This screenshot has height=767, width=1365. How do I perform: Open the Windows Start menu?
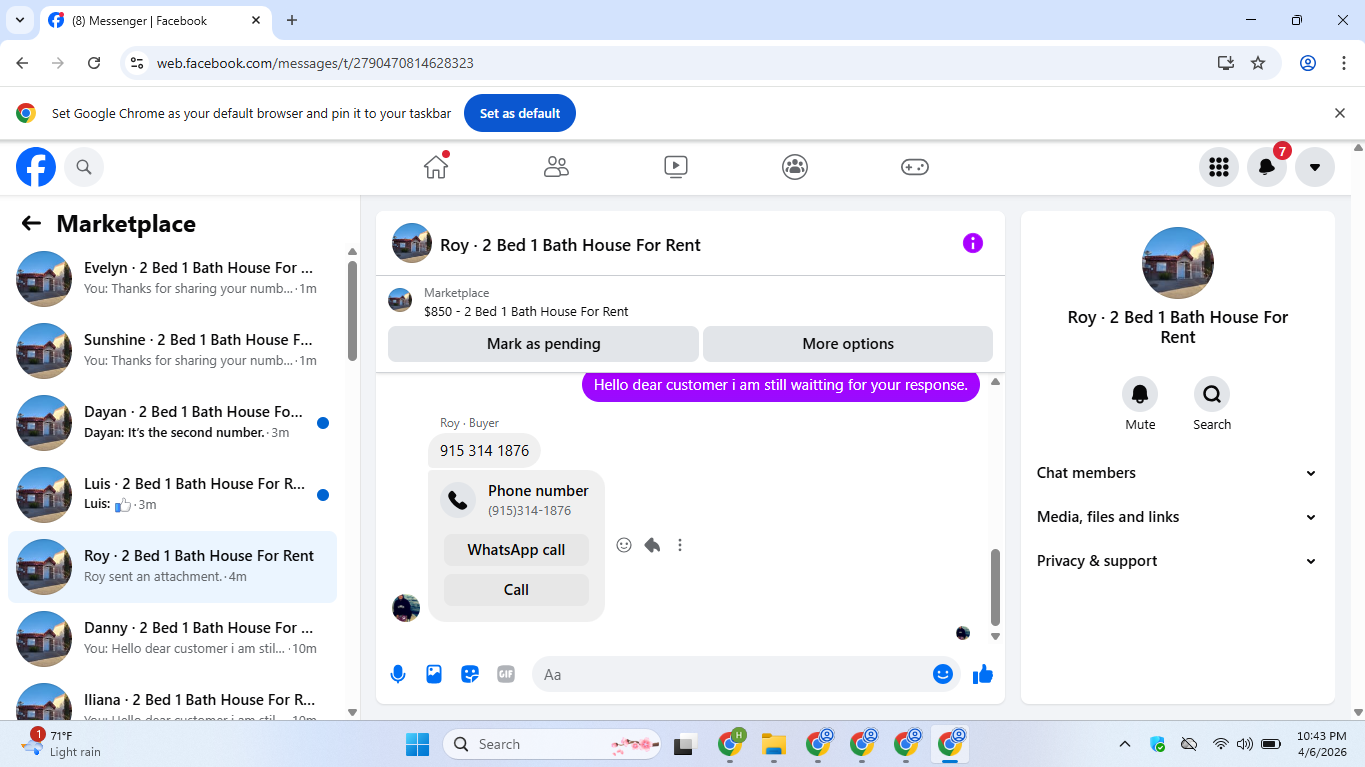(417, 744)
